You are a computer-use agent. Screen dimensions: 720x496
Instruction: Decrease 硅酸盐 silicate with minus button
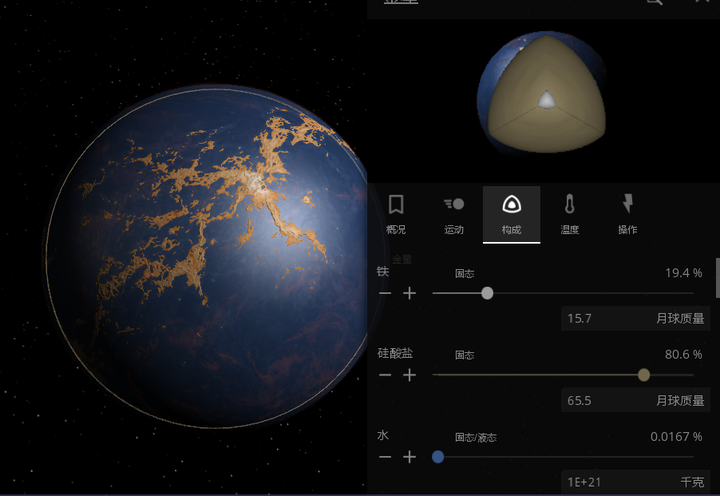click(x=385, y=375)
